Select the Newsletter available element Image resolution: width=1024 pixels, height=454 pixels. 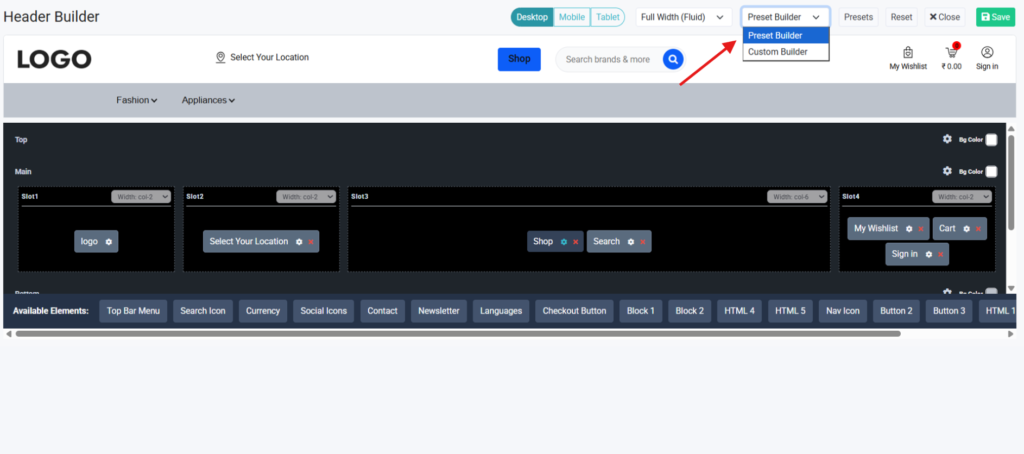coord(439,311)
